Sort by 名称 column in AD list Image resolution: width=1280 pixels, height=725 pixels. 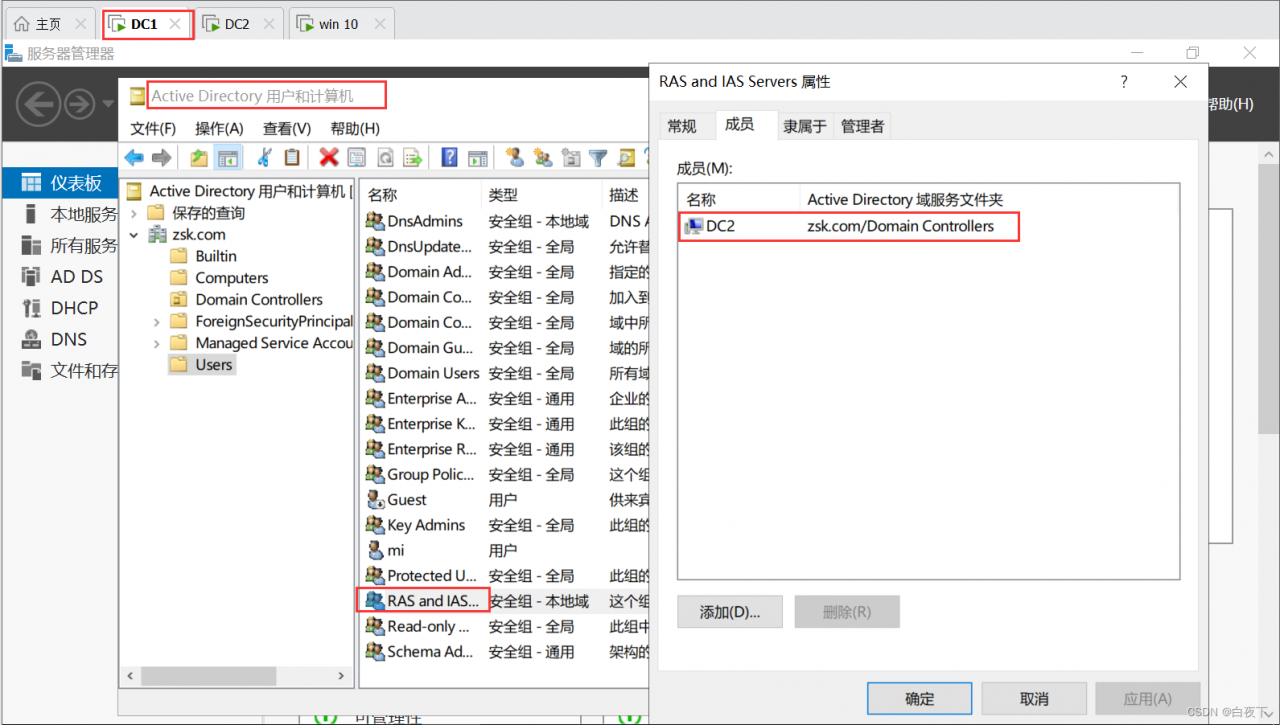pos(420,195)
